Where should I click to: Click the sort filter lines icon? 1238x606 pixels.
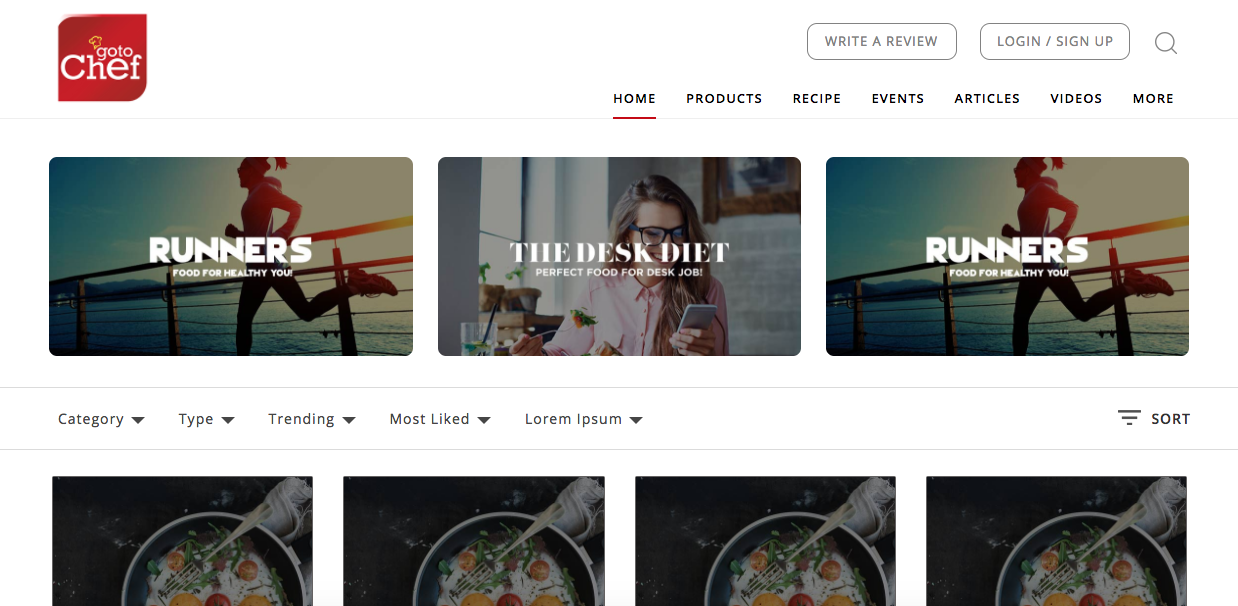click(1129, 418)
